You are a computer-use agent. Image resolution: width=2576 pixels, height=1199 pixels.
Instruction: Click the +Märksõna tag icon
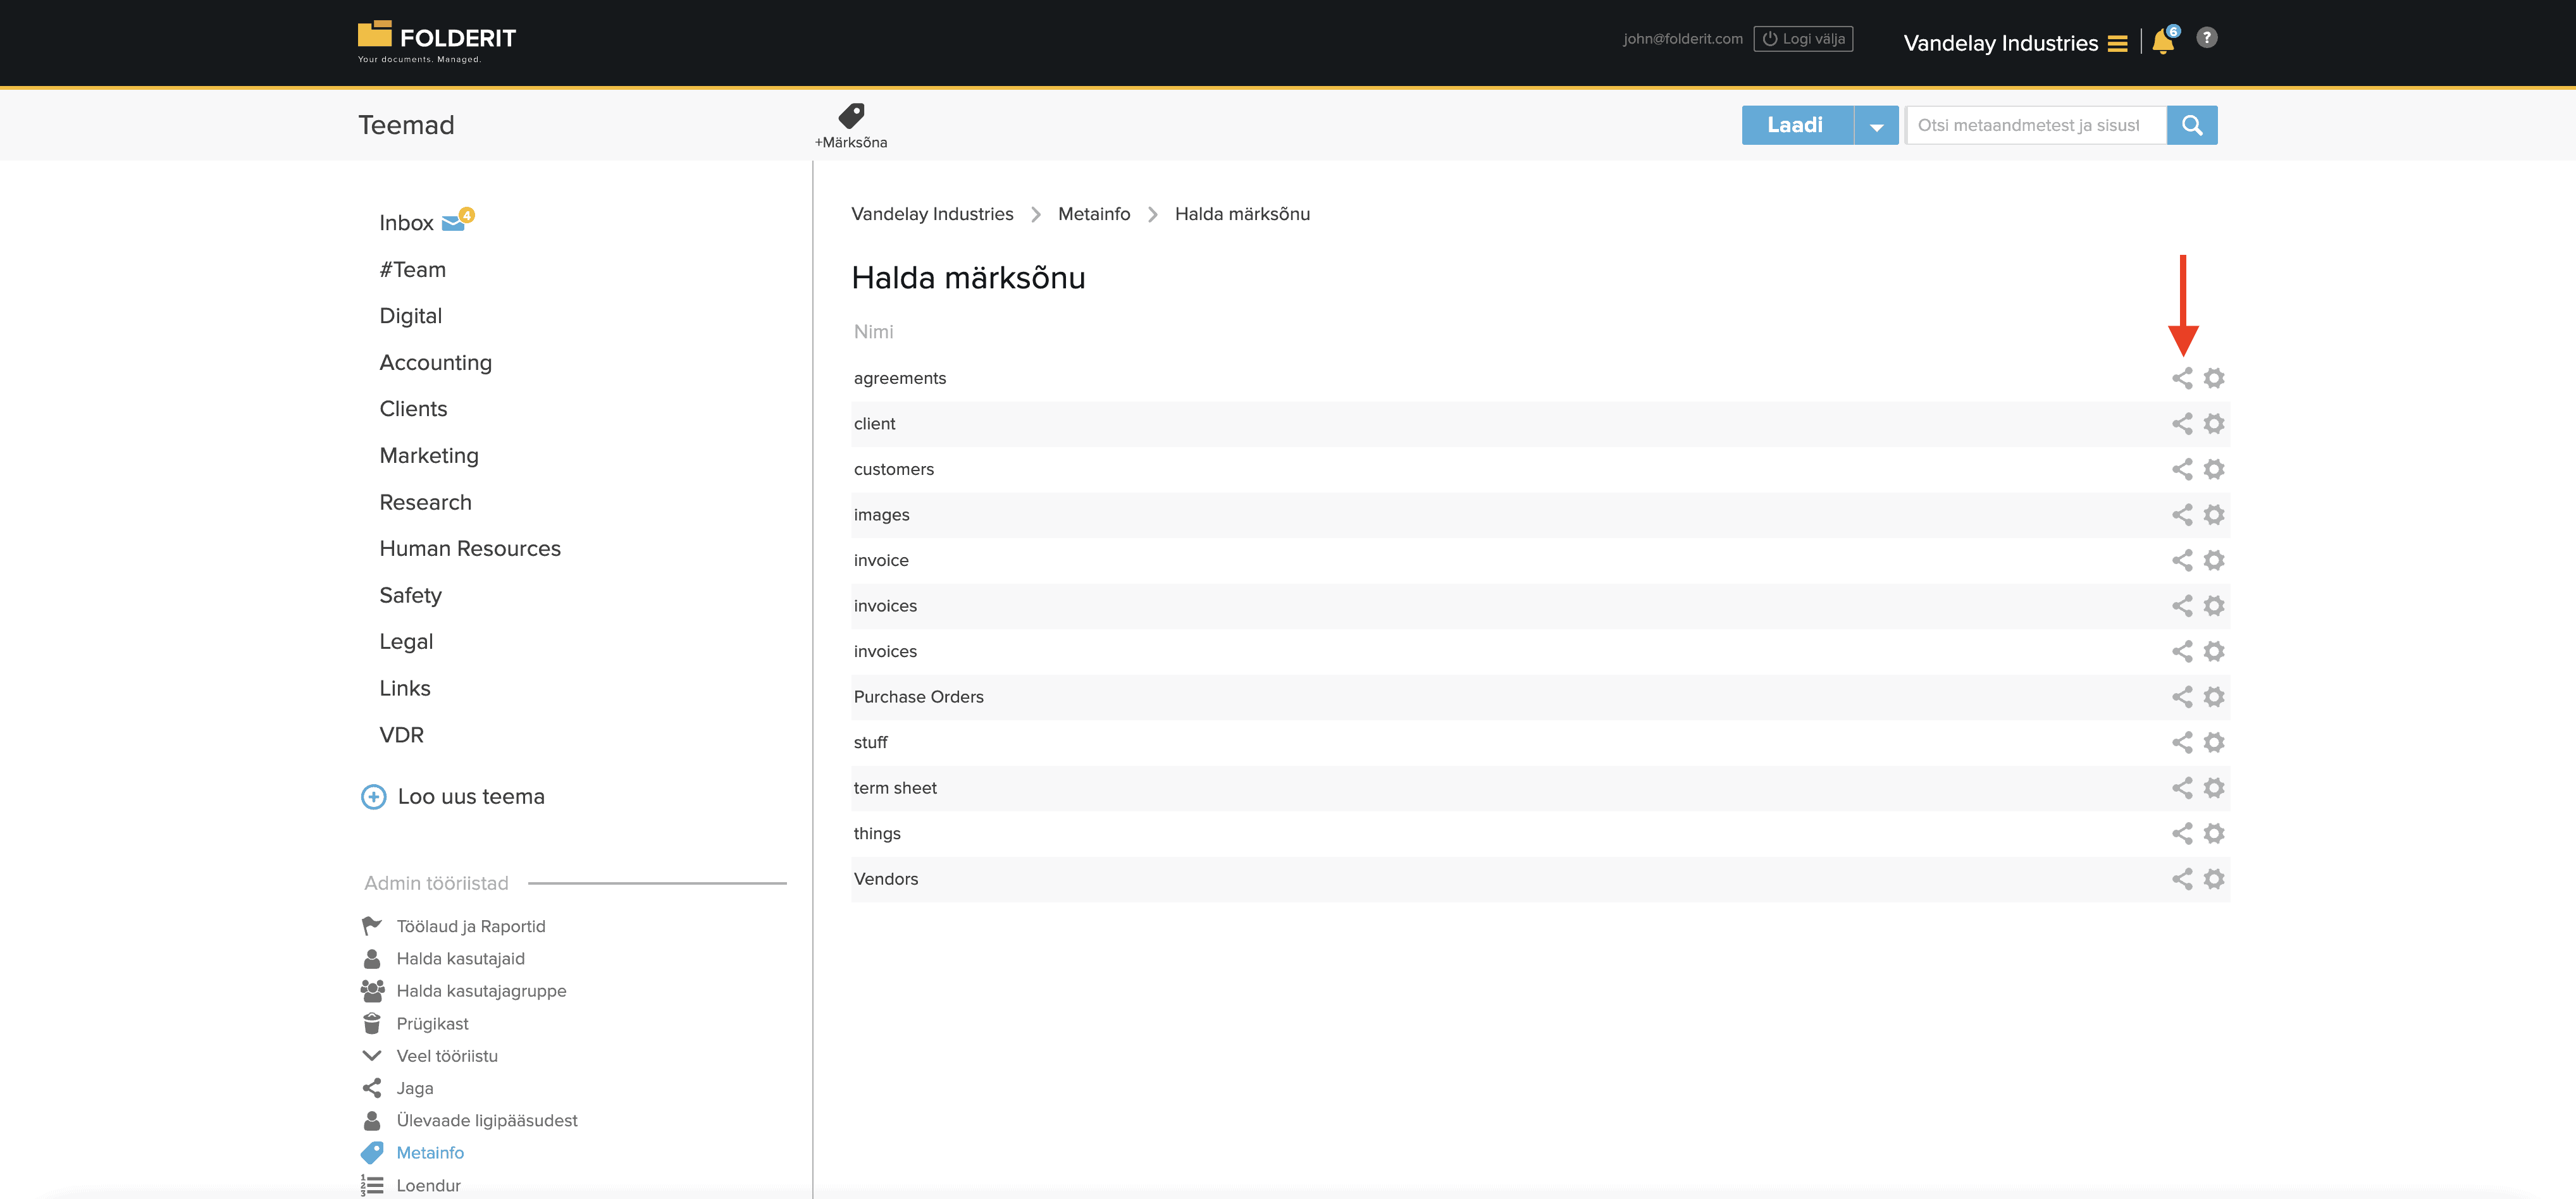click(x=851, y=116)
